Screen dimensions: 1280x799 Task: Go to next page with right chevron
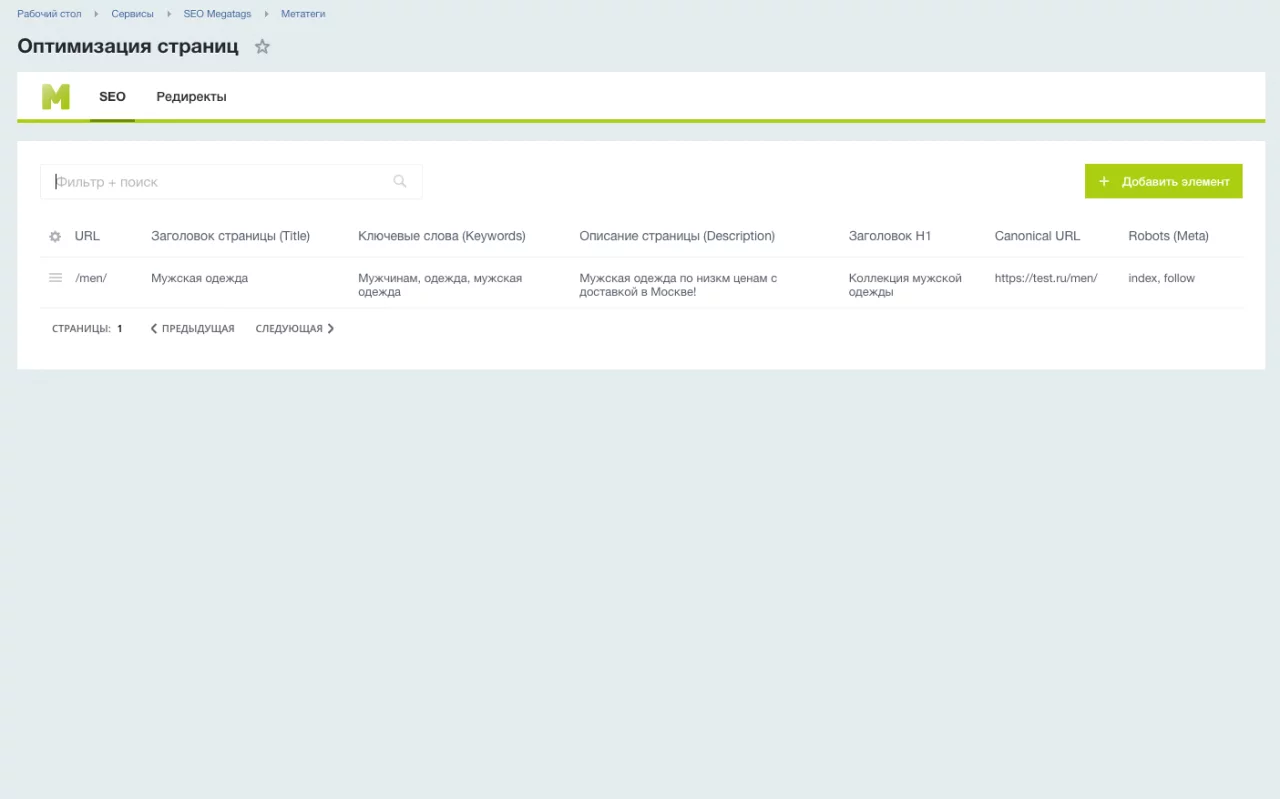(331, 328)
